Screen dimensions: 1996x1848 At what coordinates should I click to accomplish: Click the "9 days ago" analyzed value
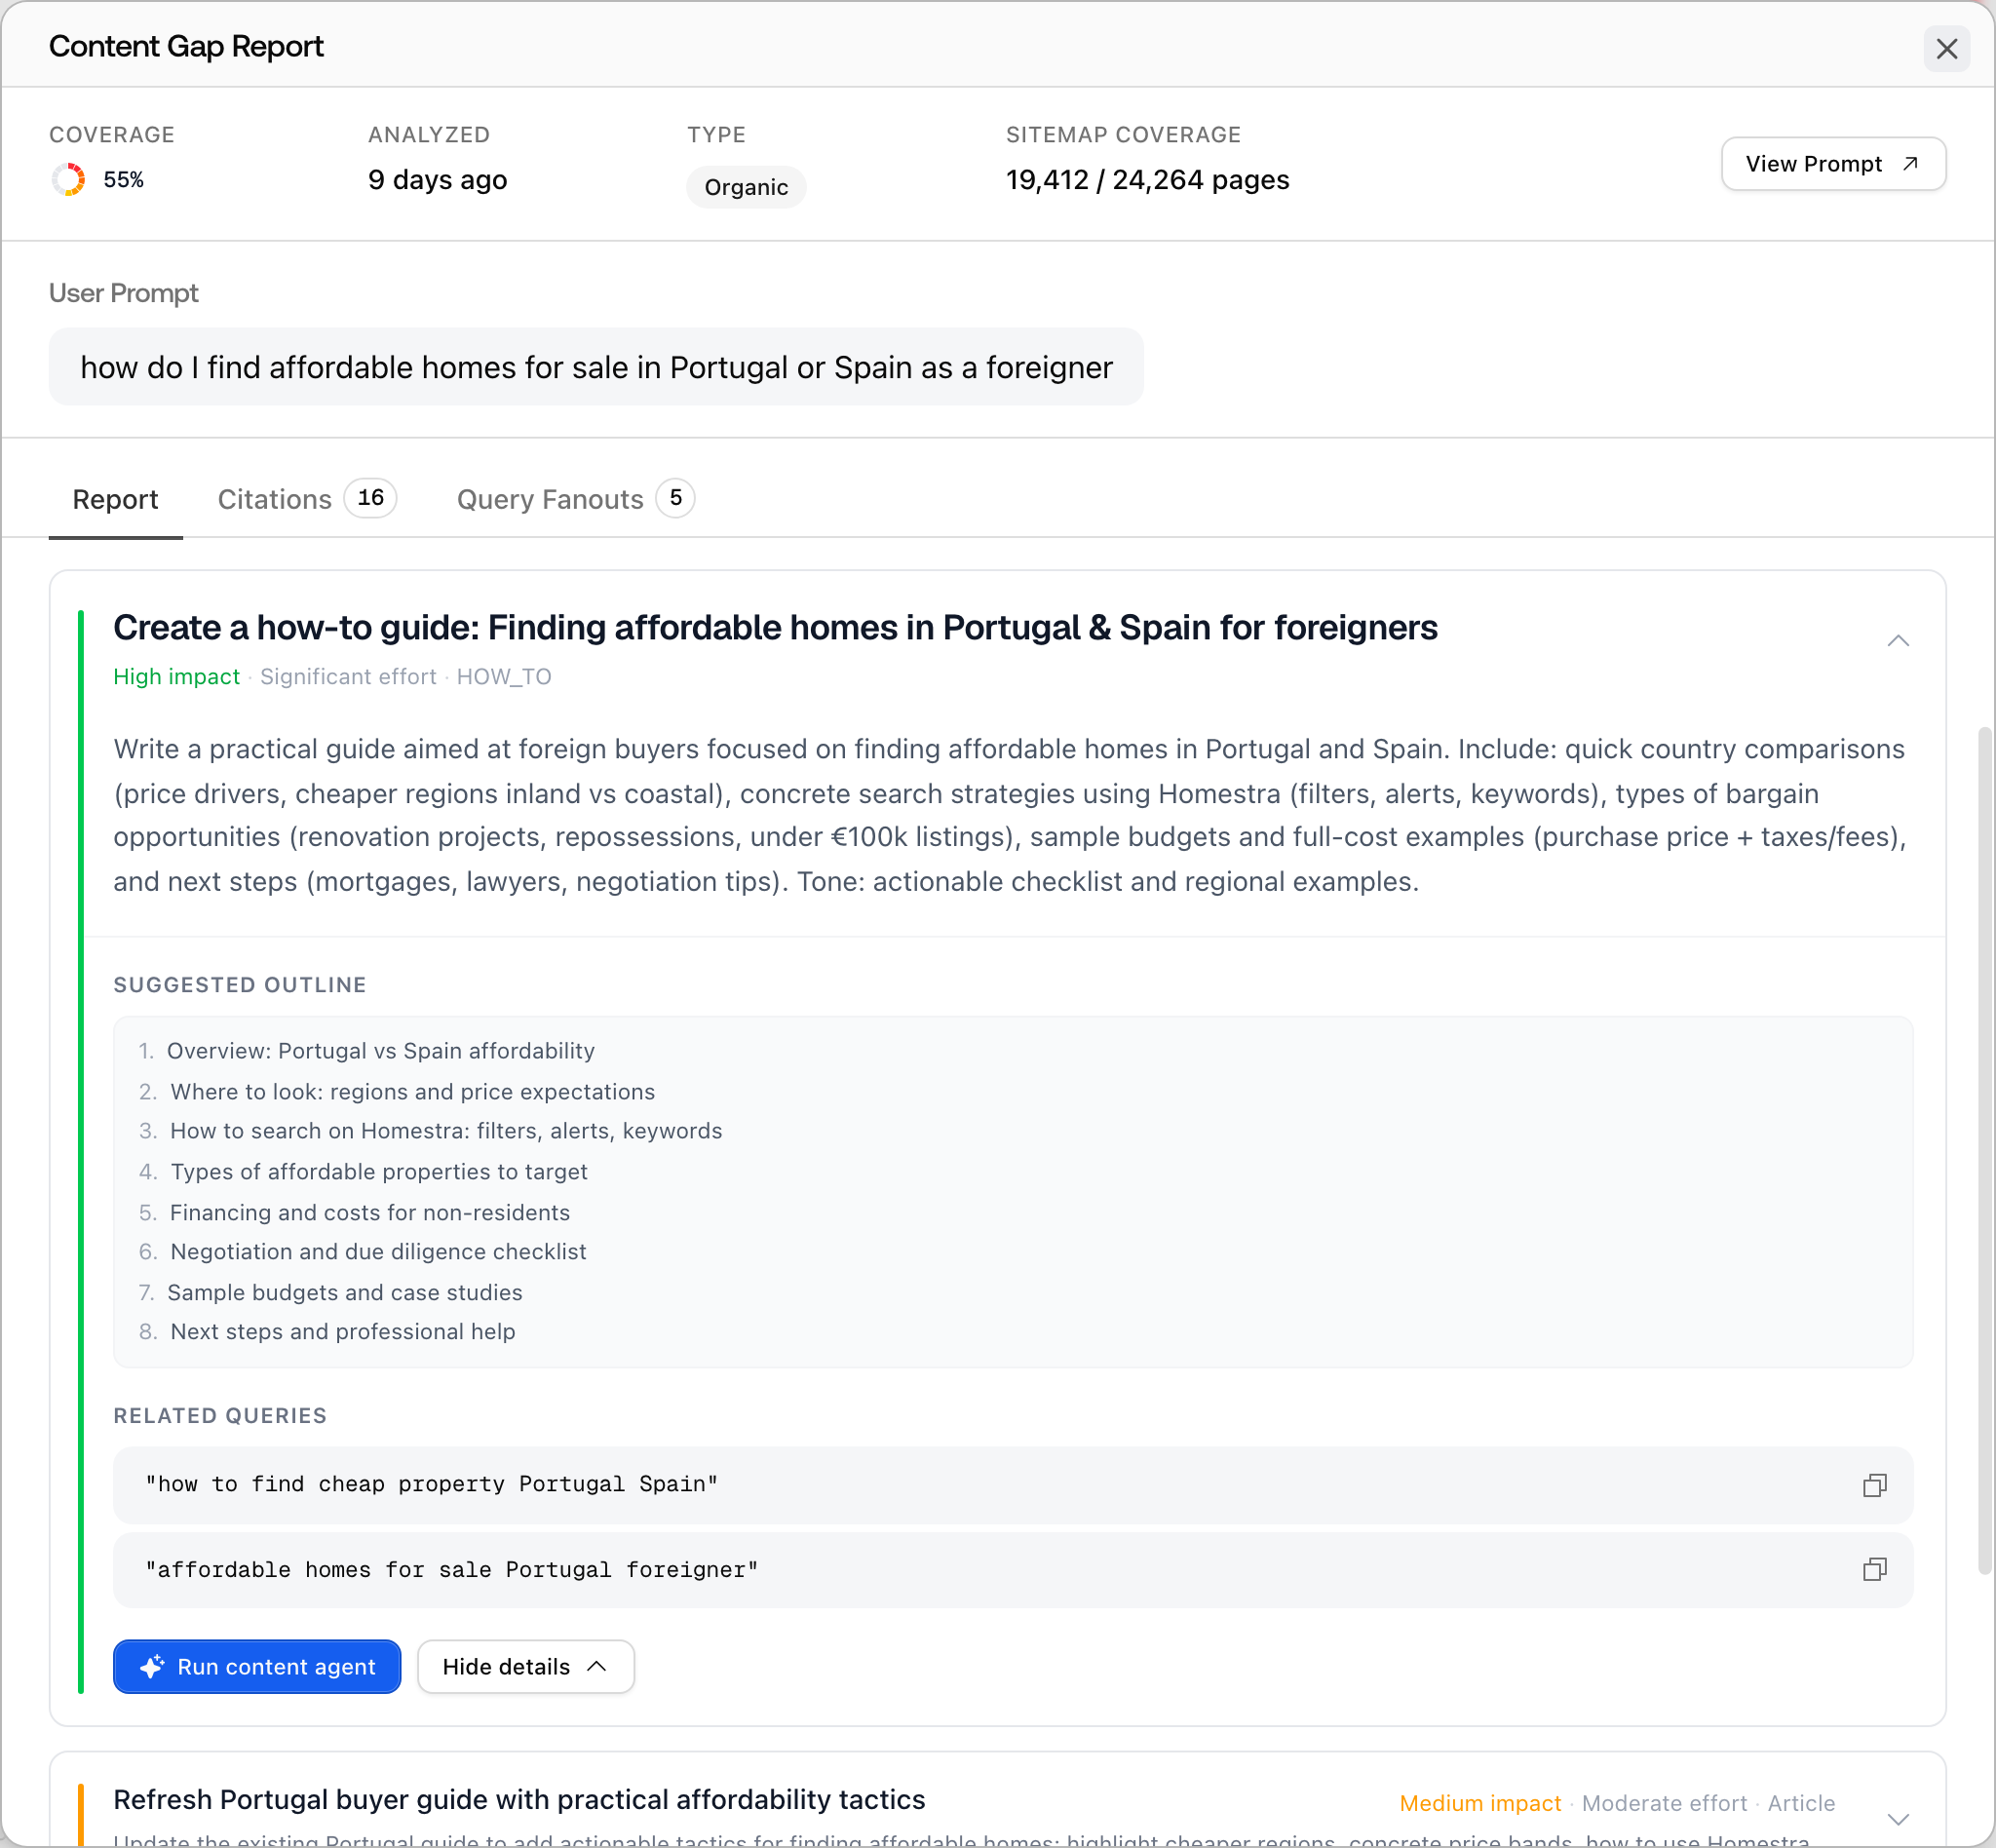tap(437, 180)
